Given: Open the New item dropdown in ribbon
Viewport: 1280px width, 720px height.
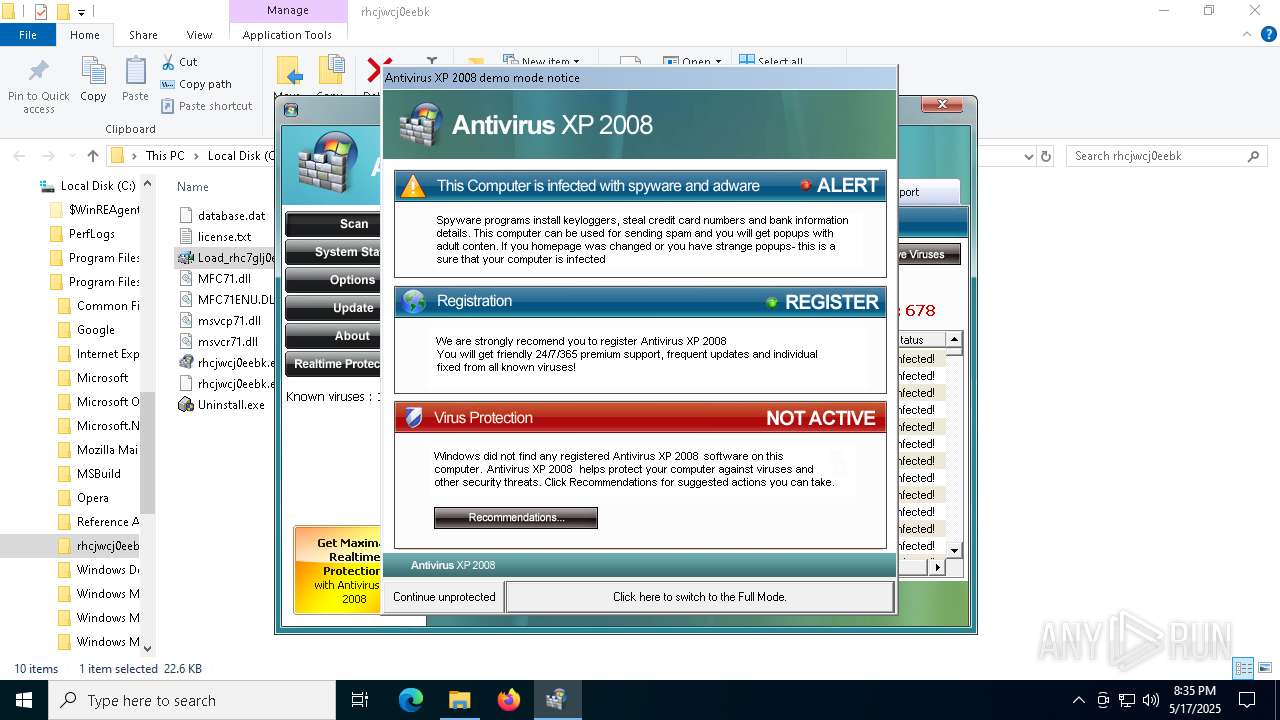Looking at the screenshot, I should pyautogui.click(x=540, y=61).
